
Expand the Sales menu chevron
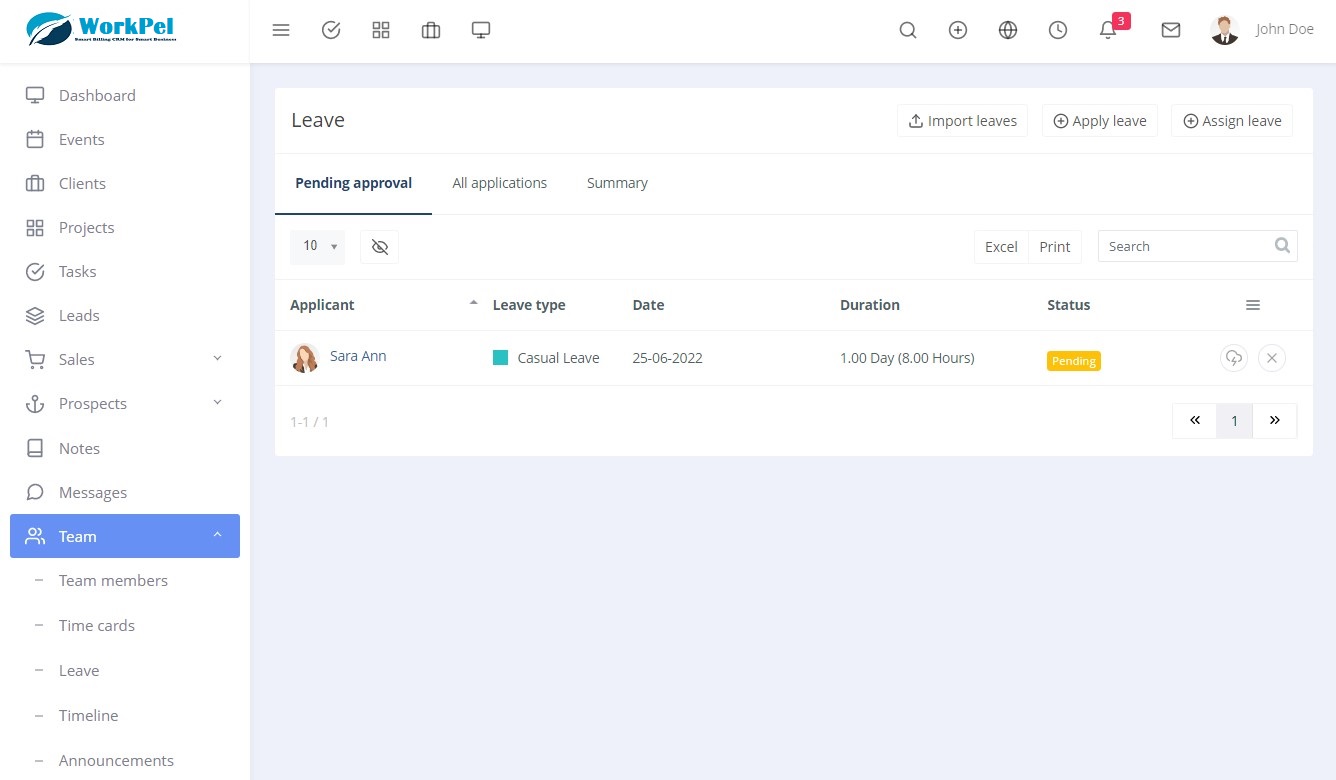coord(217,359)
